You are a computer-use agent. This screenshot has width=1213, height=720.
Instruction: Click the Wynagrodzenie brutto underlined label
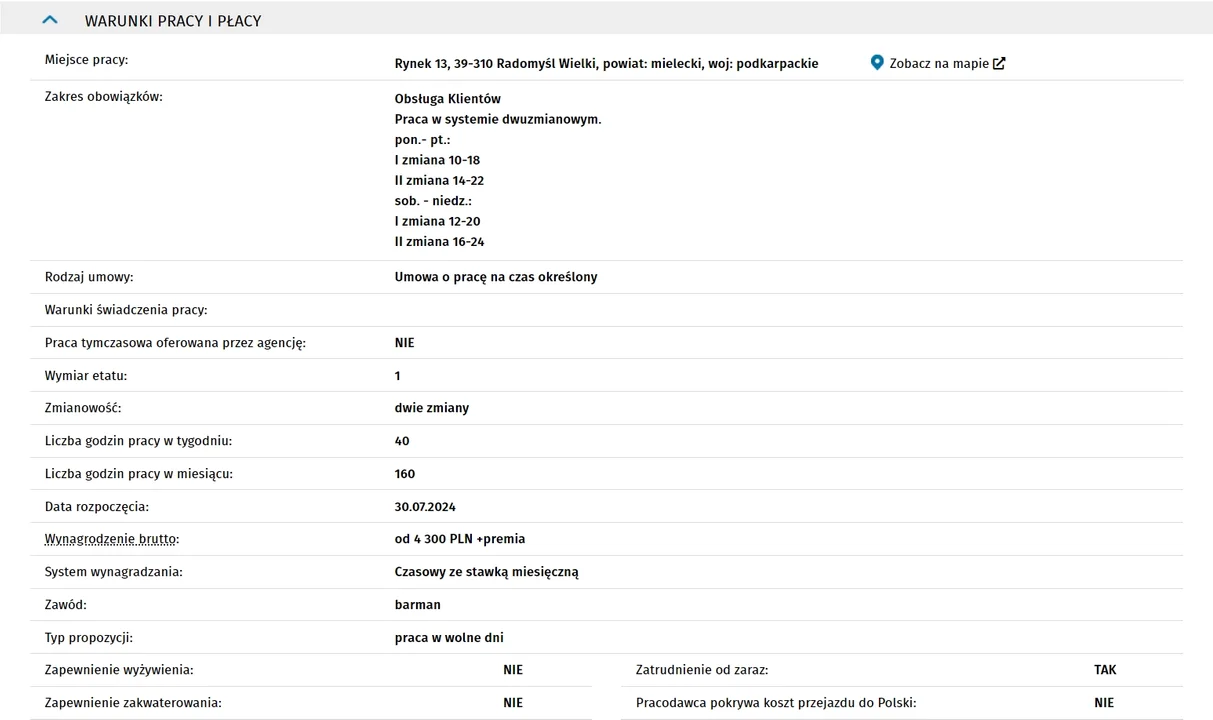click(112, 539)
